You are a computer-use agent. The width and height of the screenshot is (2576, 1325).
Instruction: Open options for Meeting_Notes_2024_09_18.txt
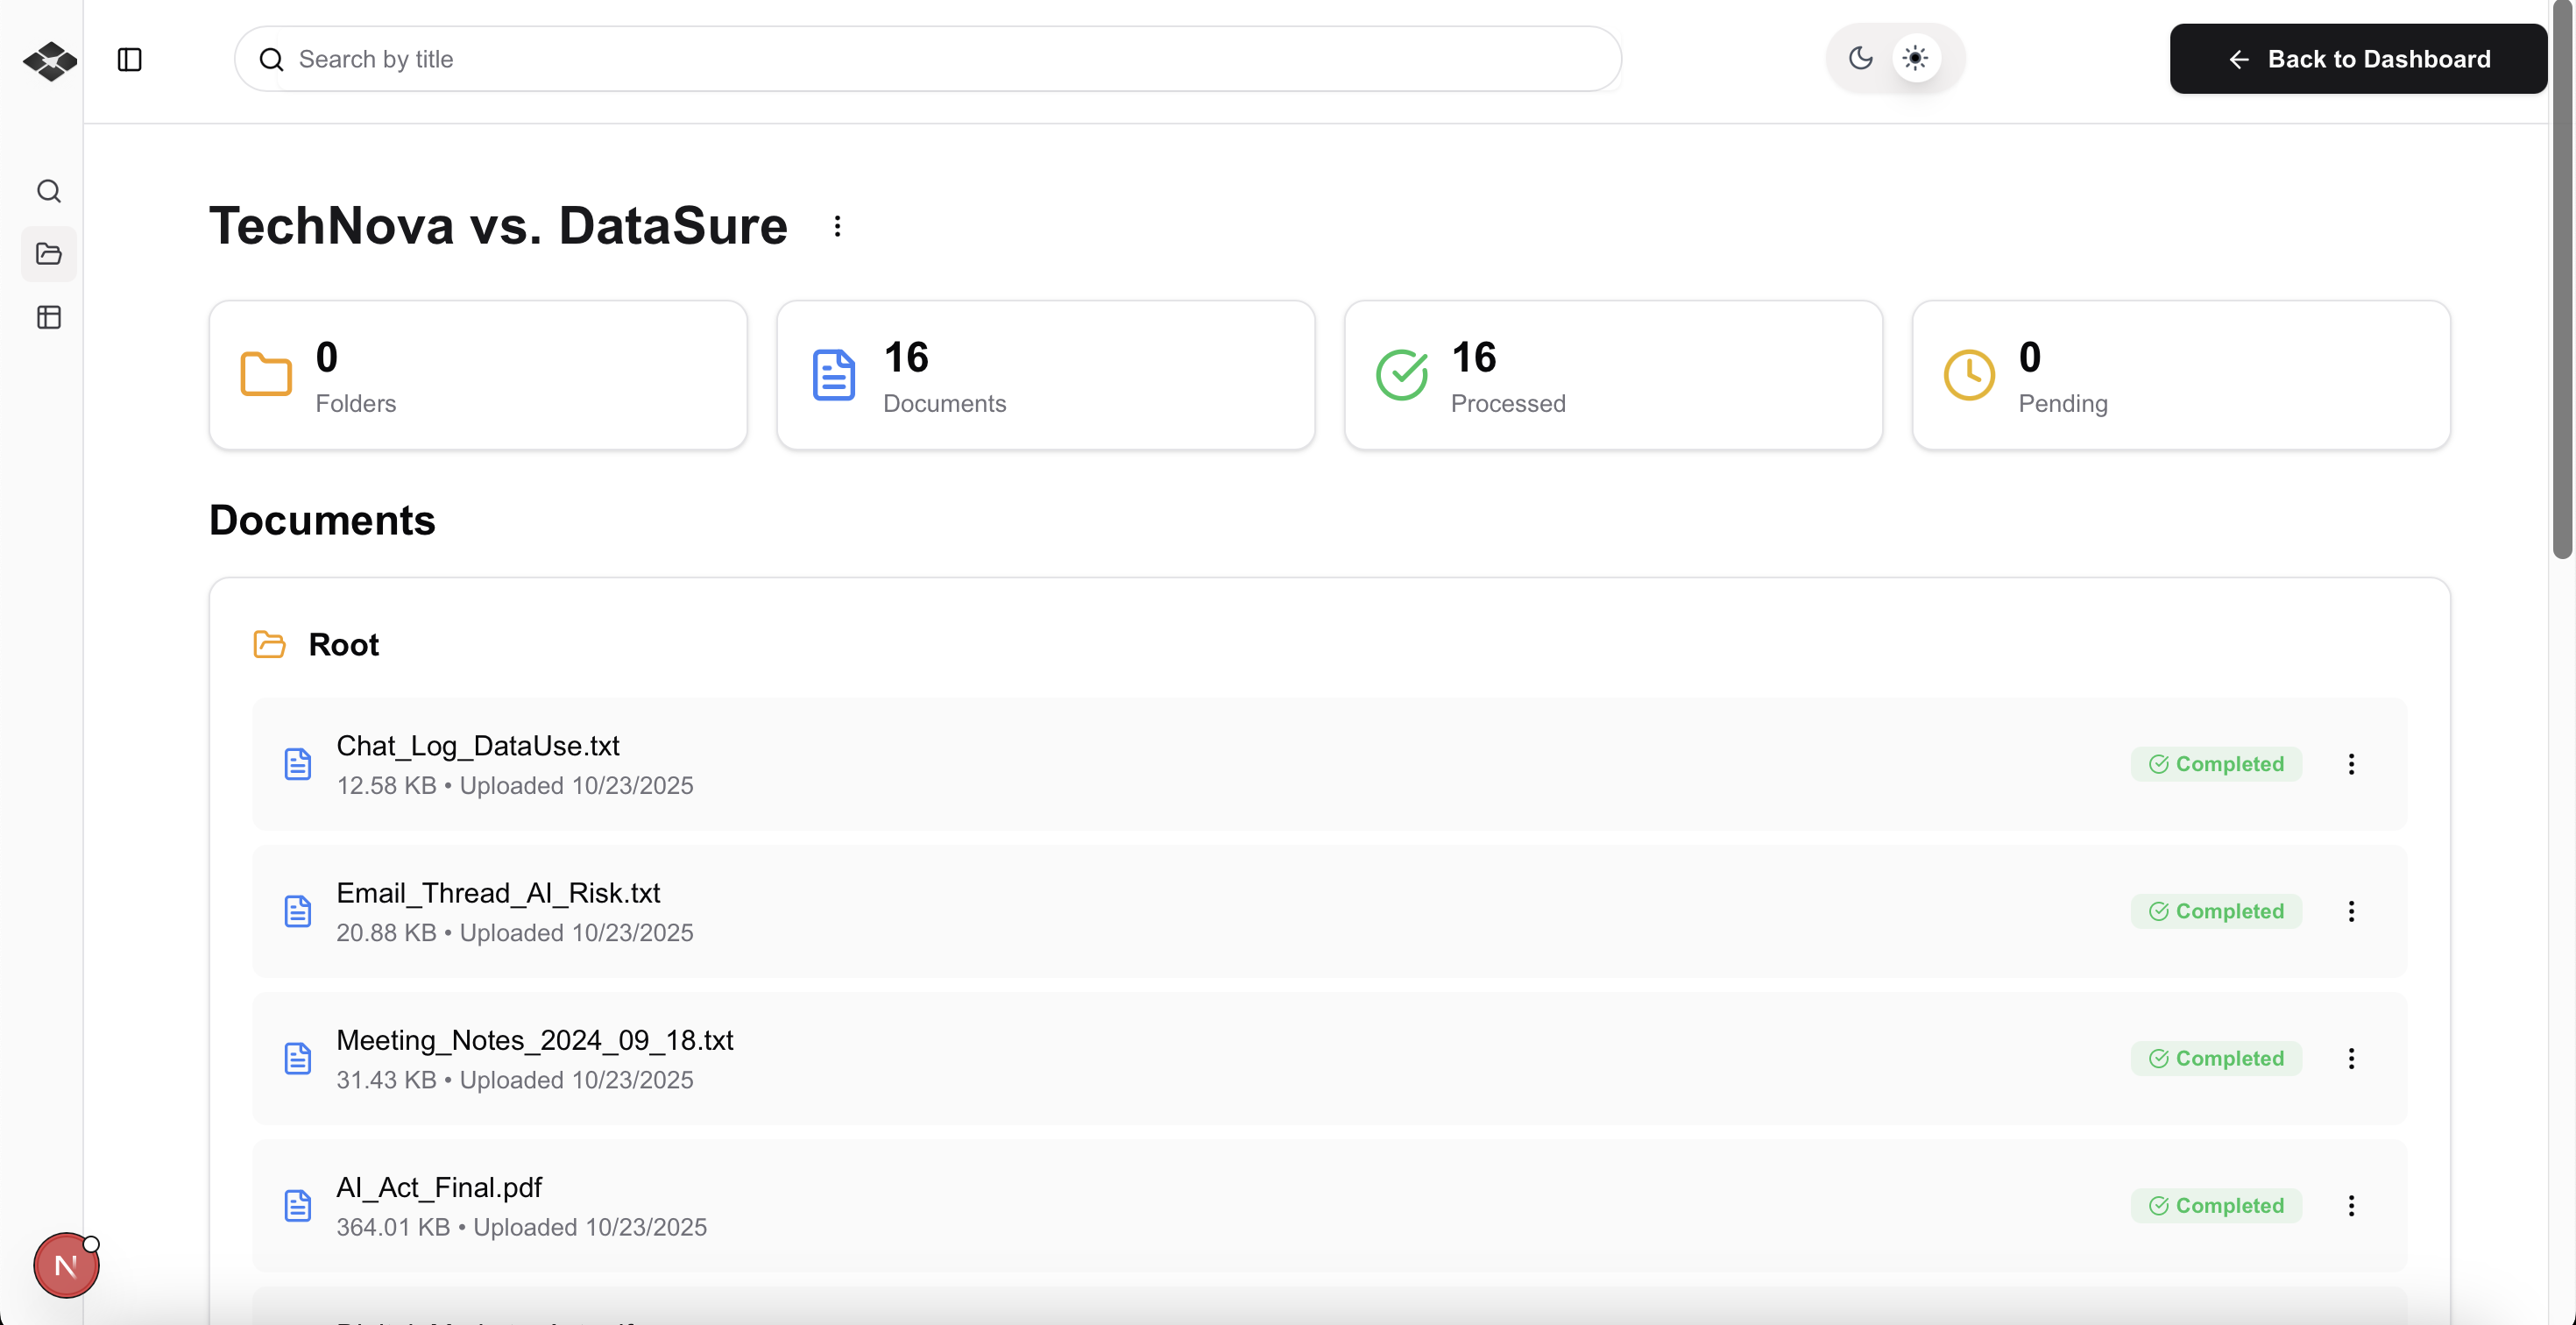[2351, 1058]
